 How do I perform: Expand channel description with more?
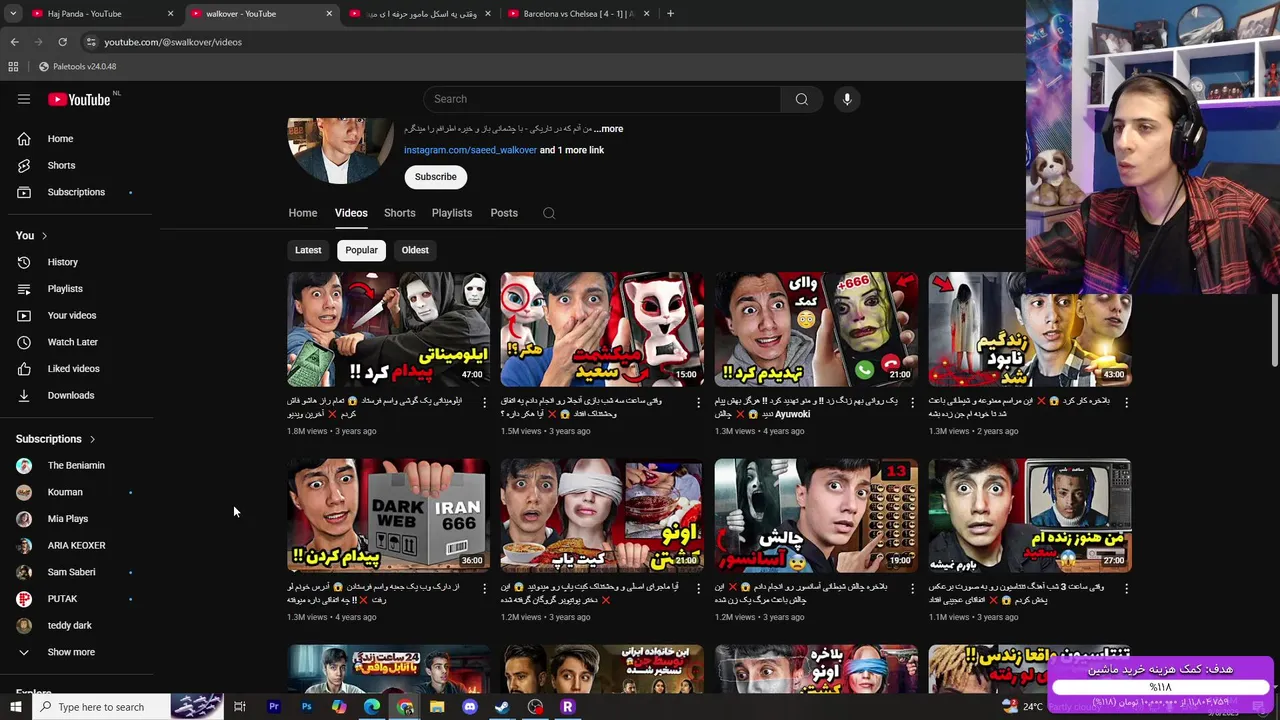click(606, 129)
